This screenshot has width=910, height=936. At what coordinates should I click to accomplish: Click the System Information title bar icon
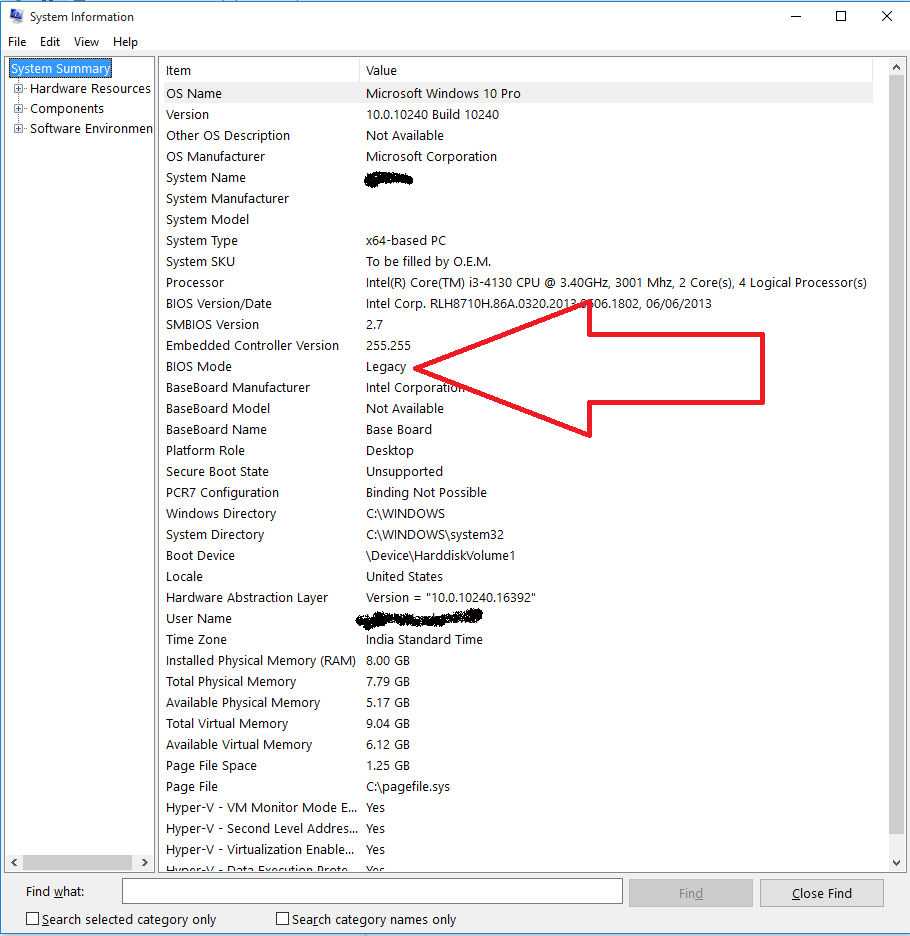coord(16,16)
